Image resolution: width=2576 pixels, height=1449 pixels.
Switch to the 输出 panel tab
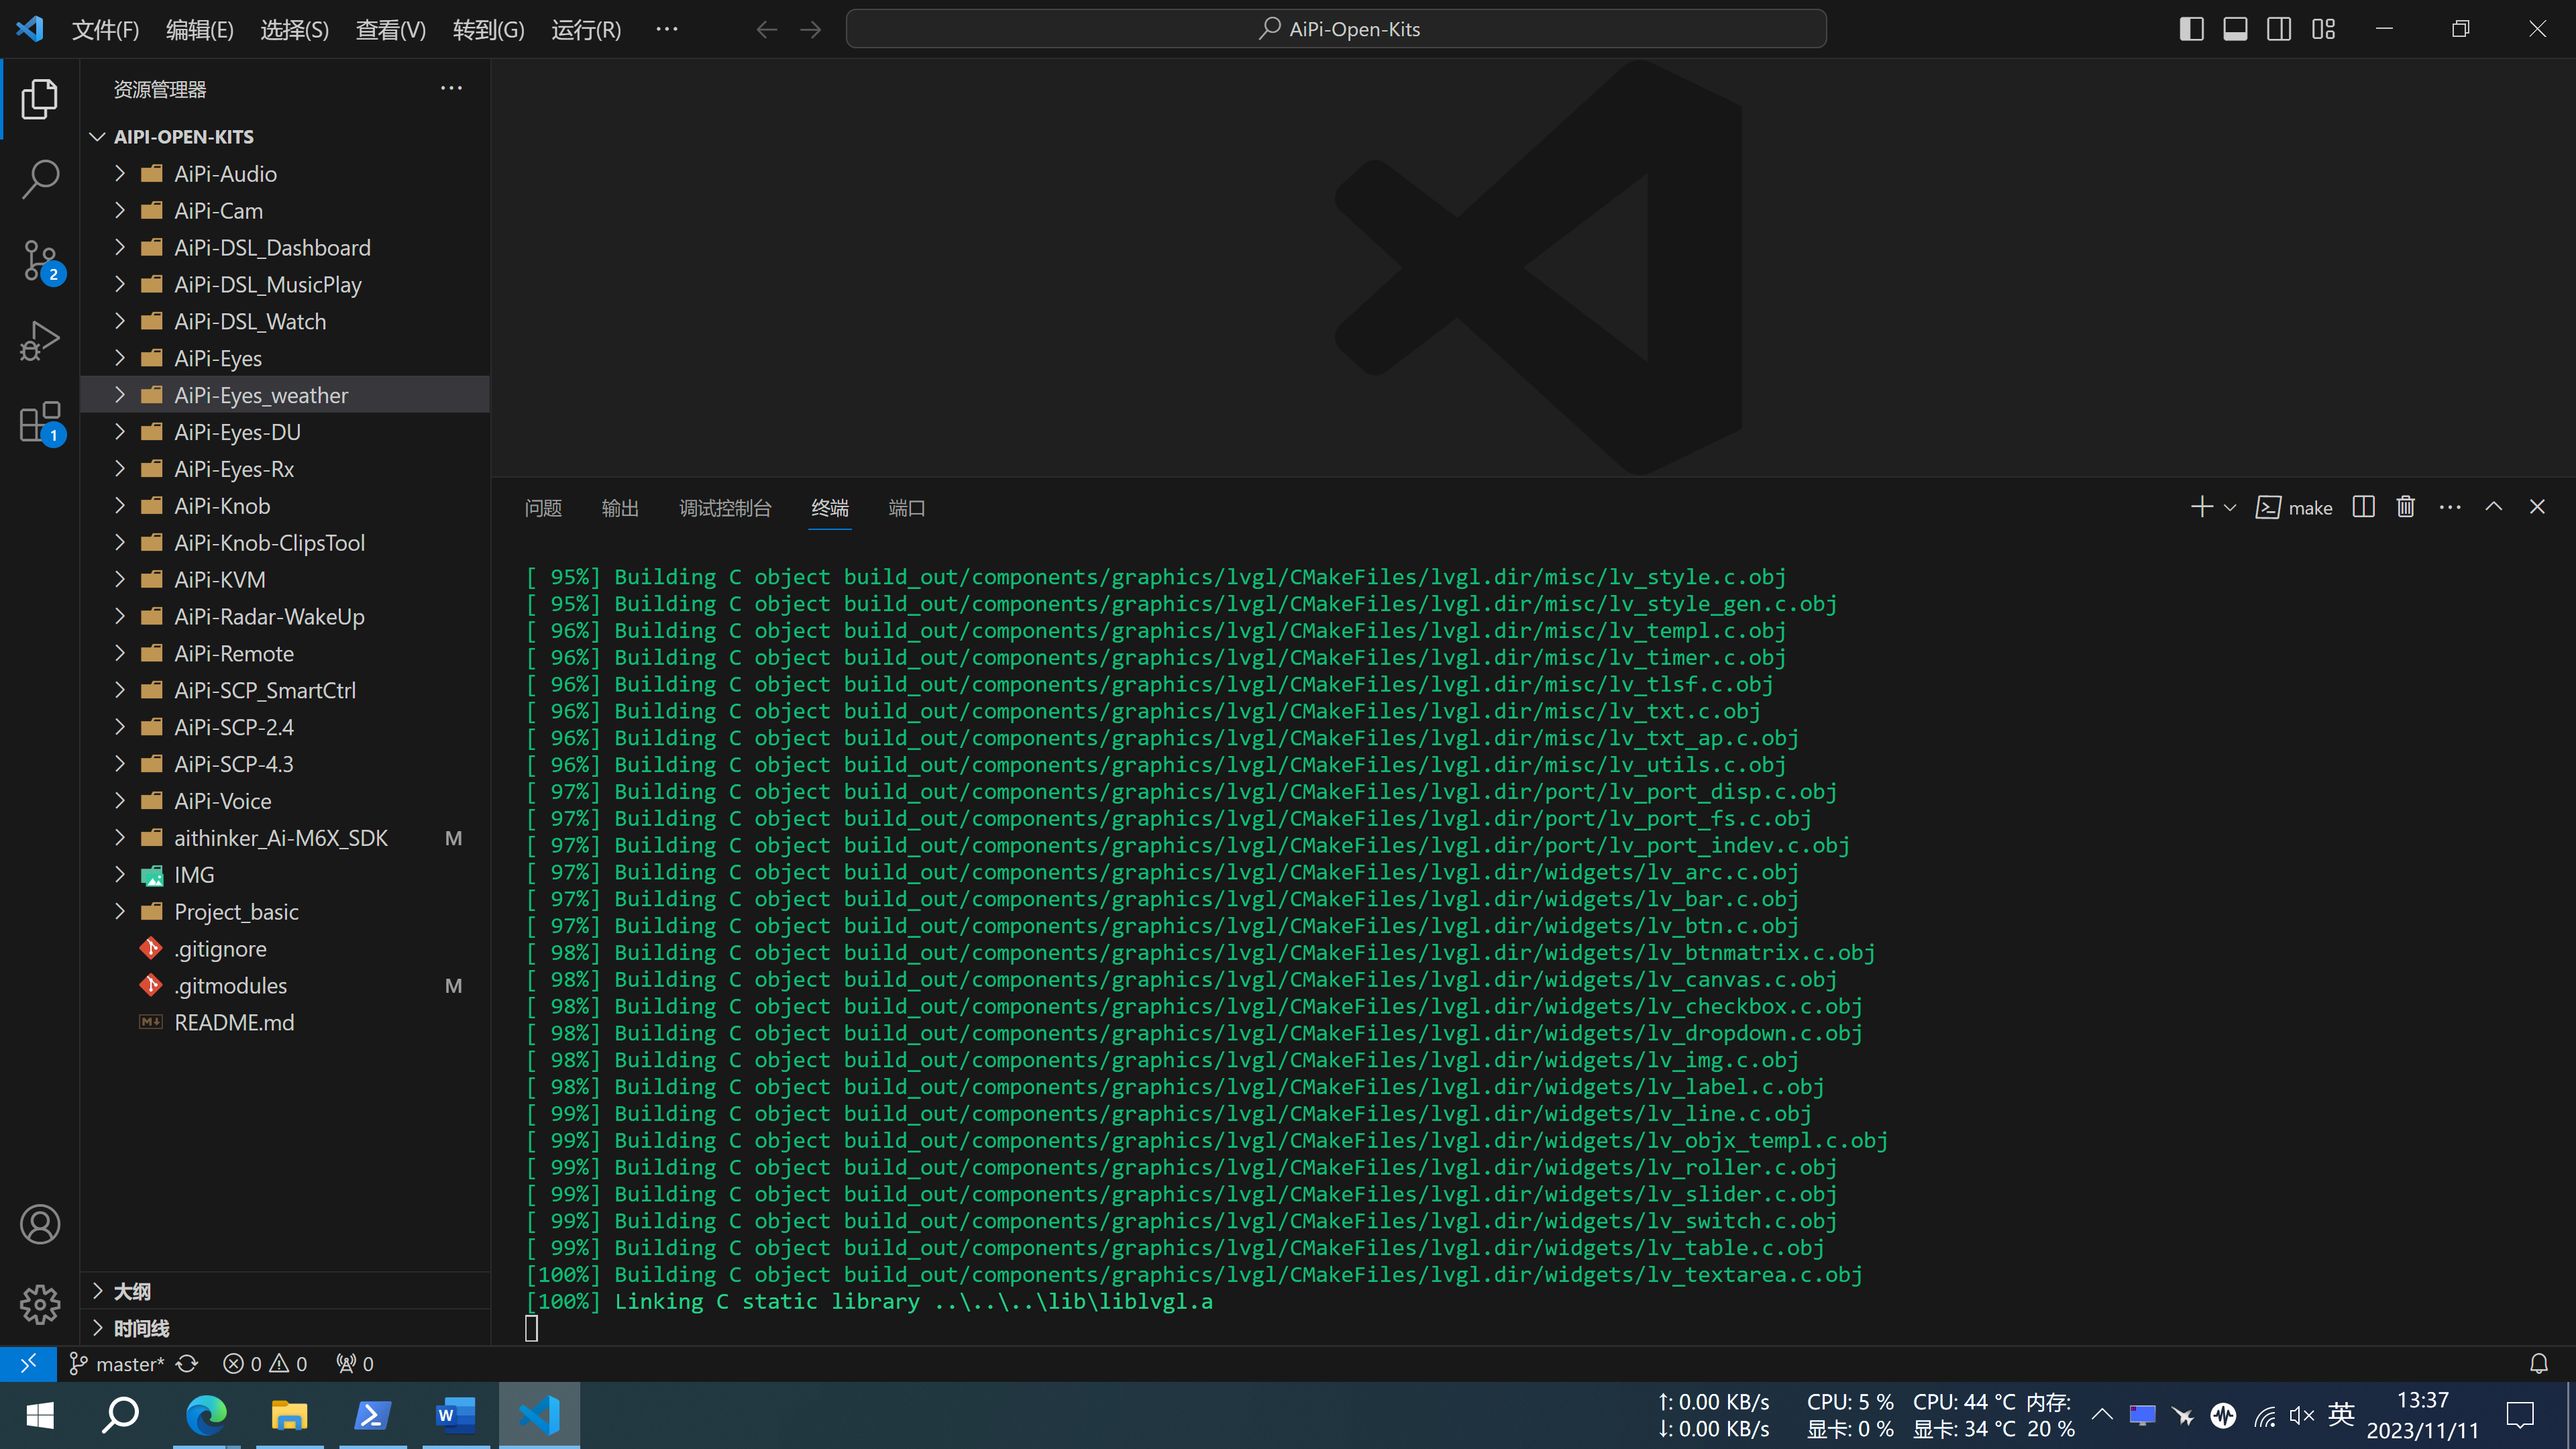tap(620, 508)
